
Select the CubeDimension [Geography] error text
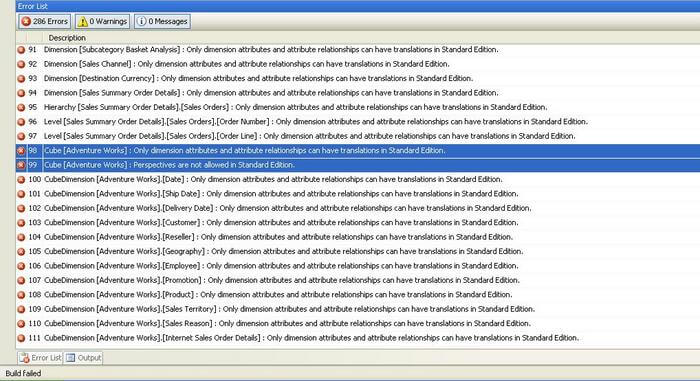pyautogui.click(x=283, y=251)
